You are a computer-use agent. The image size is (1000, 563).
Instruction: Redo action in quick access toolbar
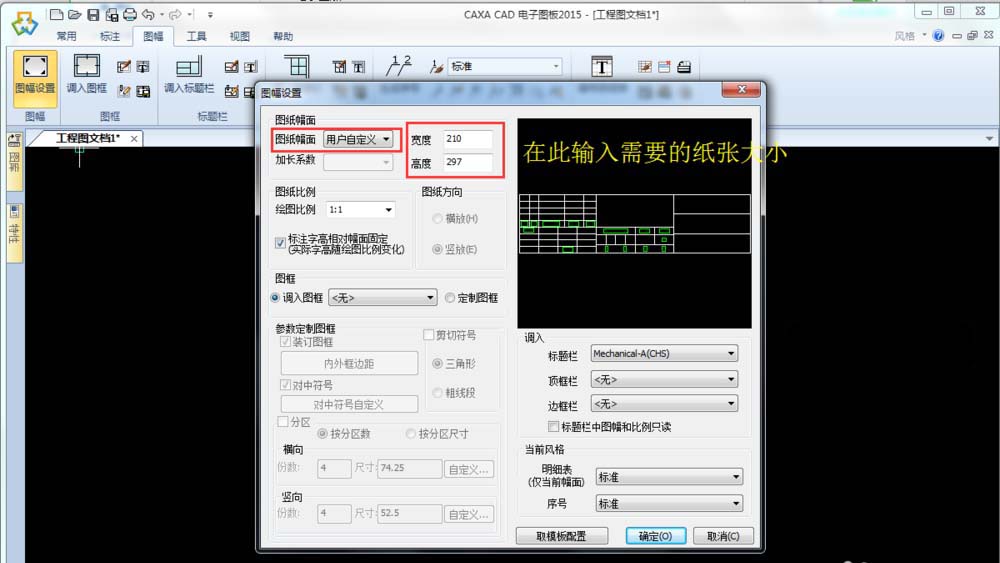point(175,14)
